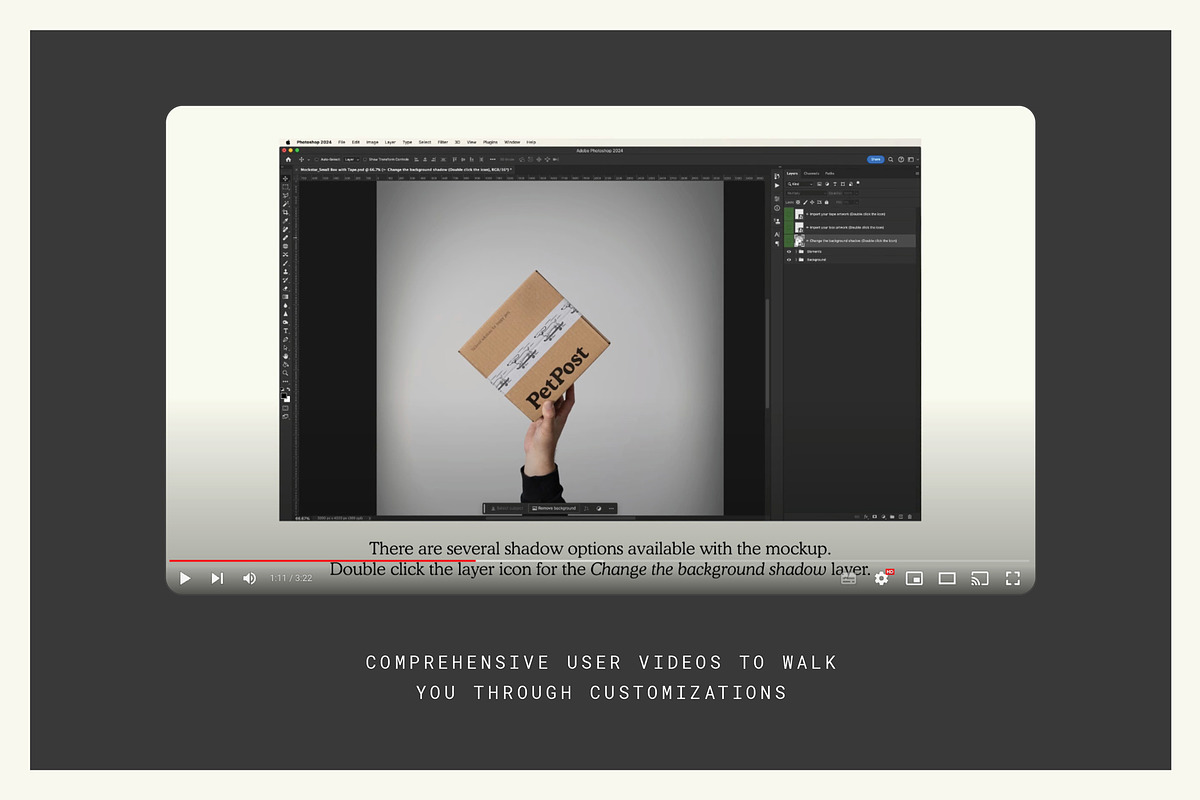This screenshot has width=1200, height=800.
Task: Open the Layer menu
Action: pos(390,142)
